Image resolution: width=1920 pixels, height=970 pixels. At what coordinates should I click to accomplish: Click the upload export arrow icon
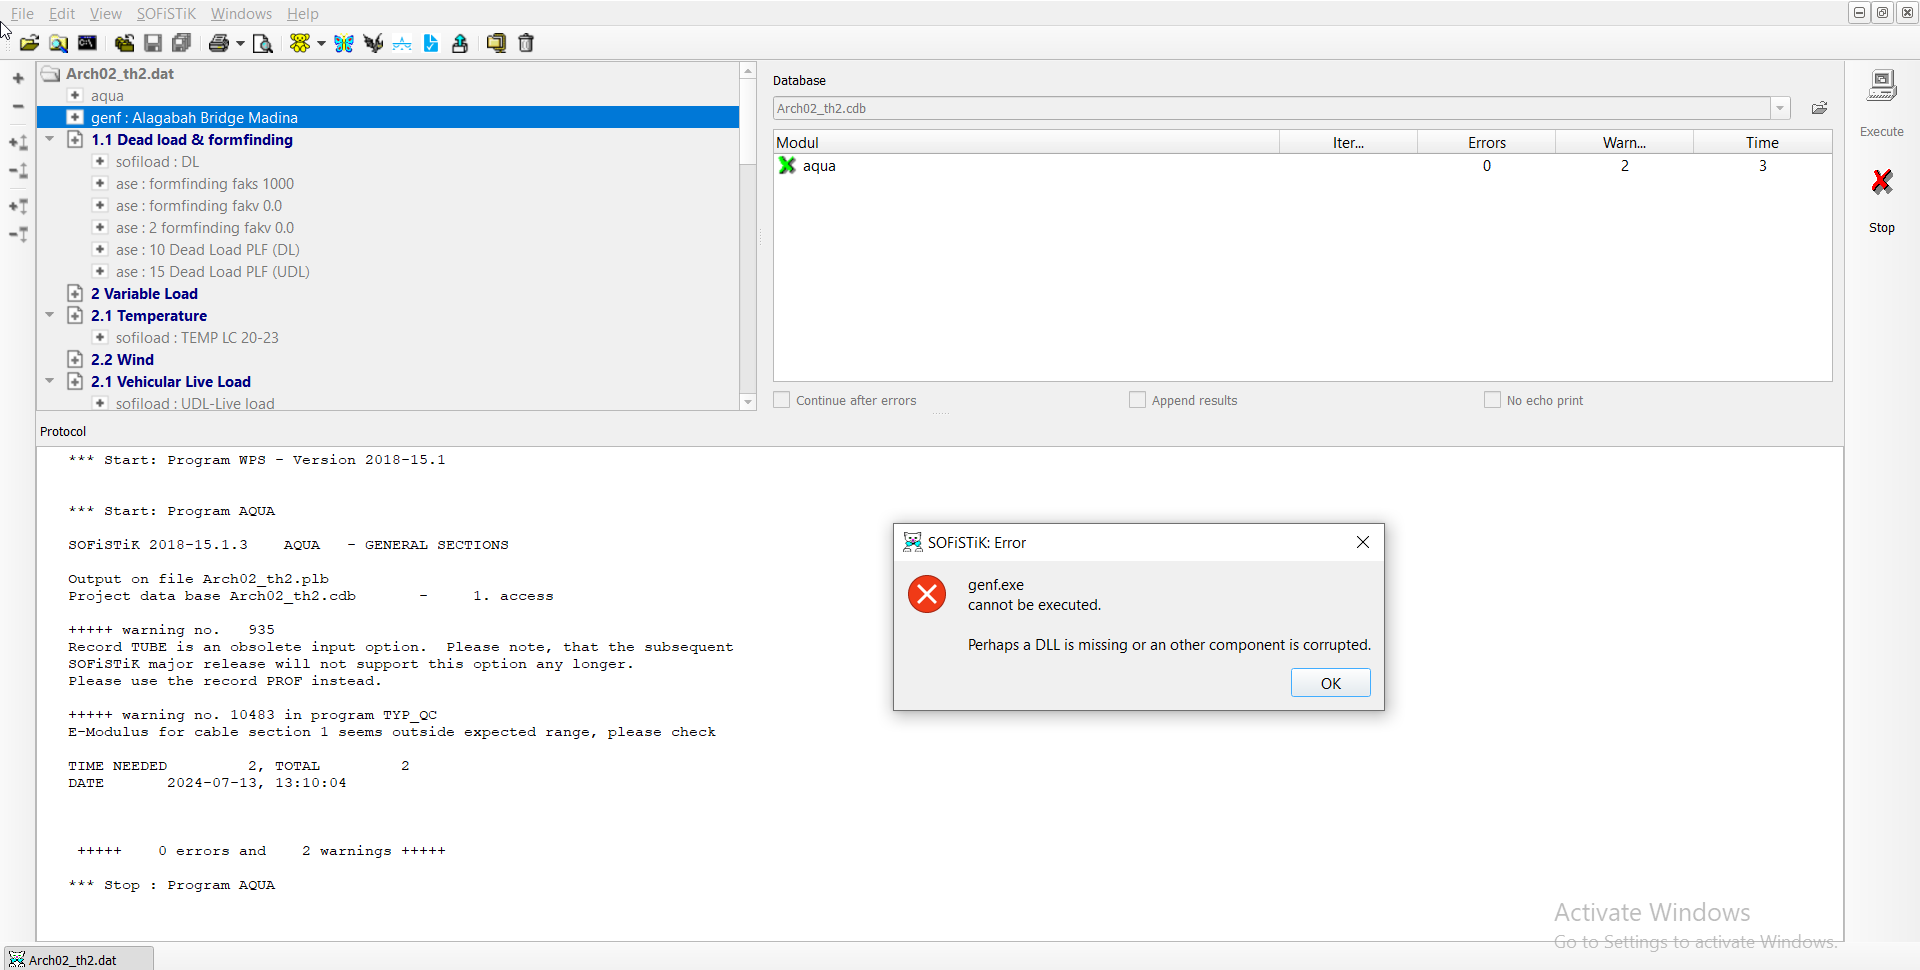(x=460, y=43)
